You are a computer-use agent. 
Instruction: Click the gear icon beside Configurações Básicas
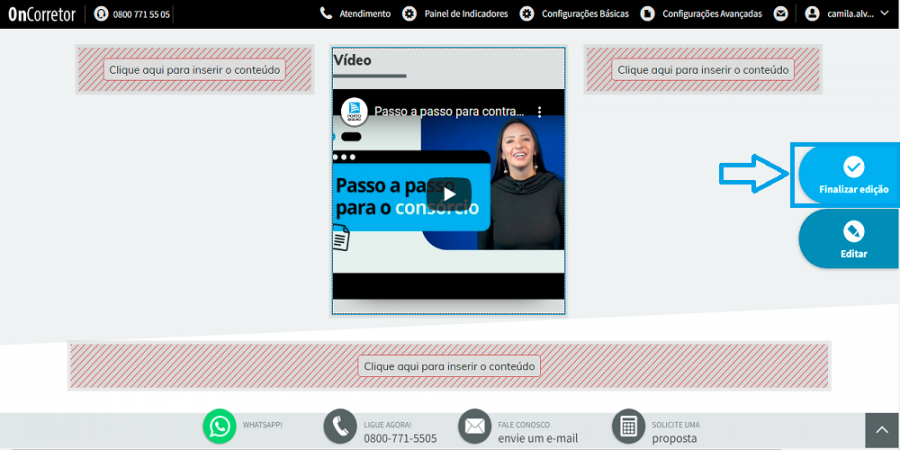526,14
